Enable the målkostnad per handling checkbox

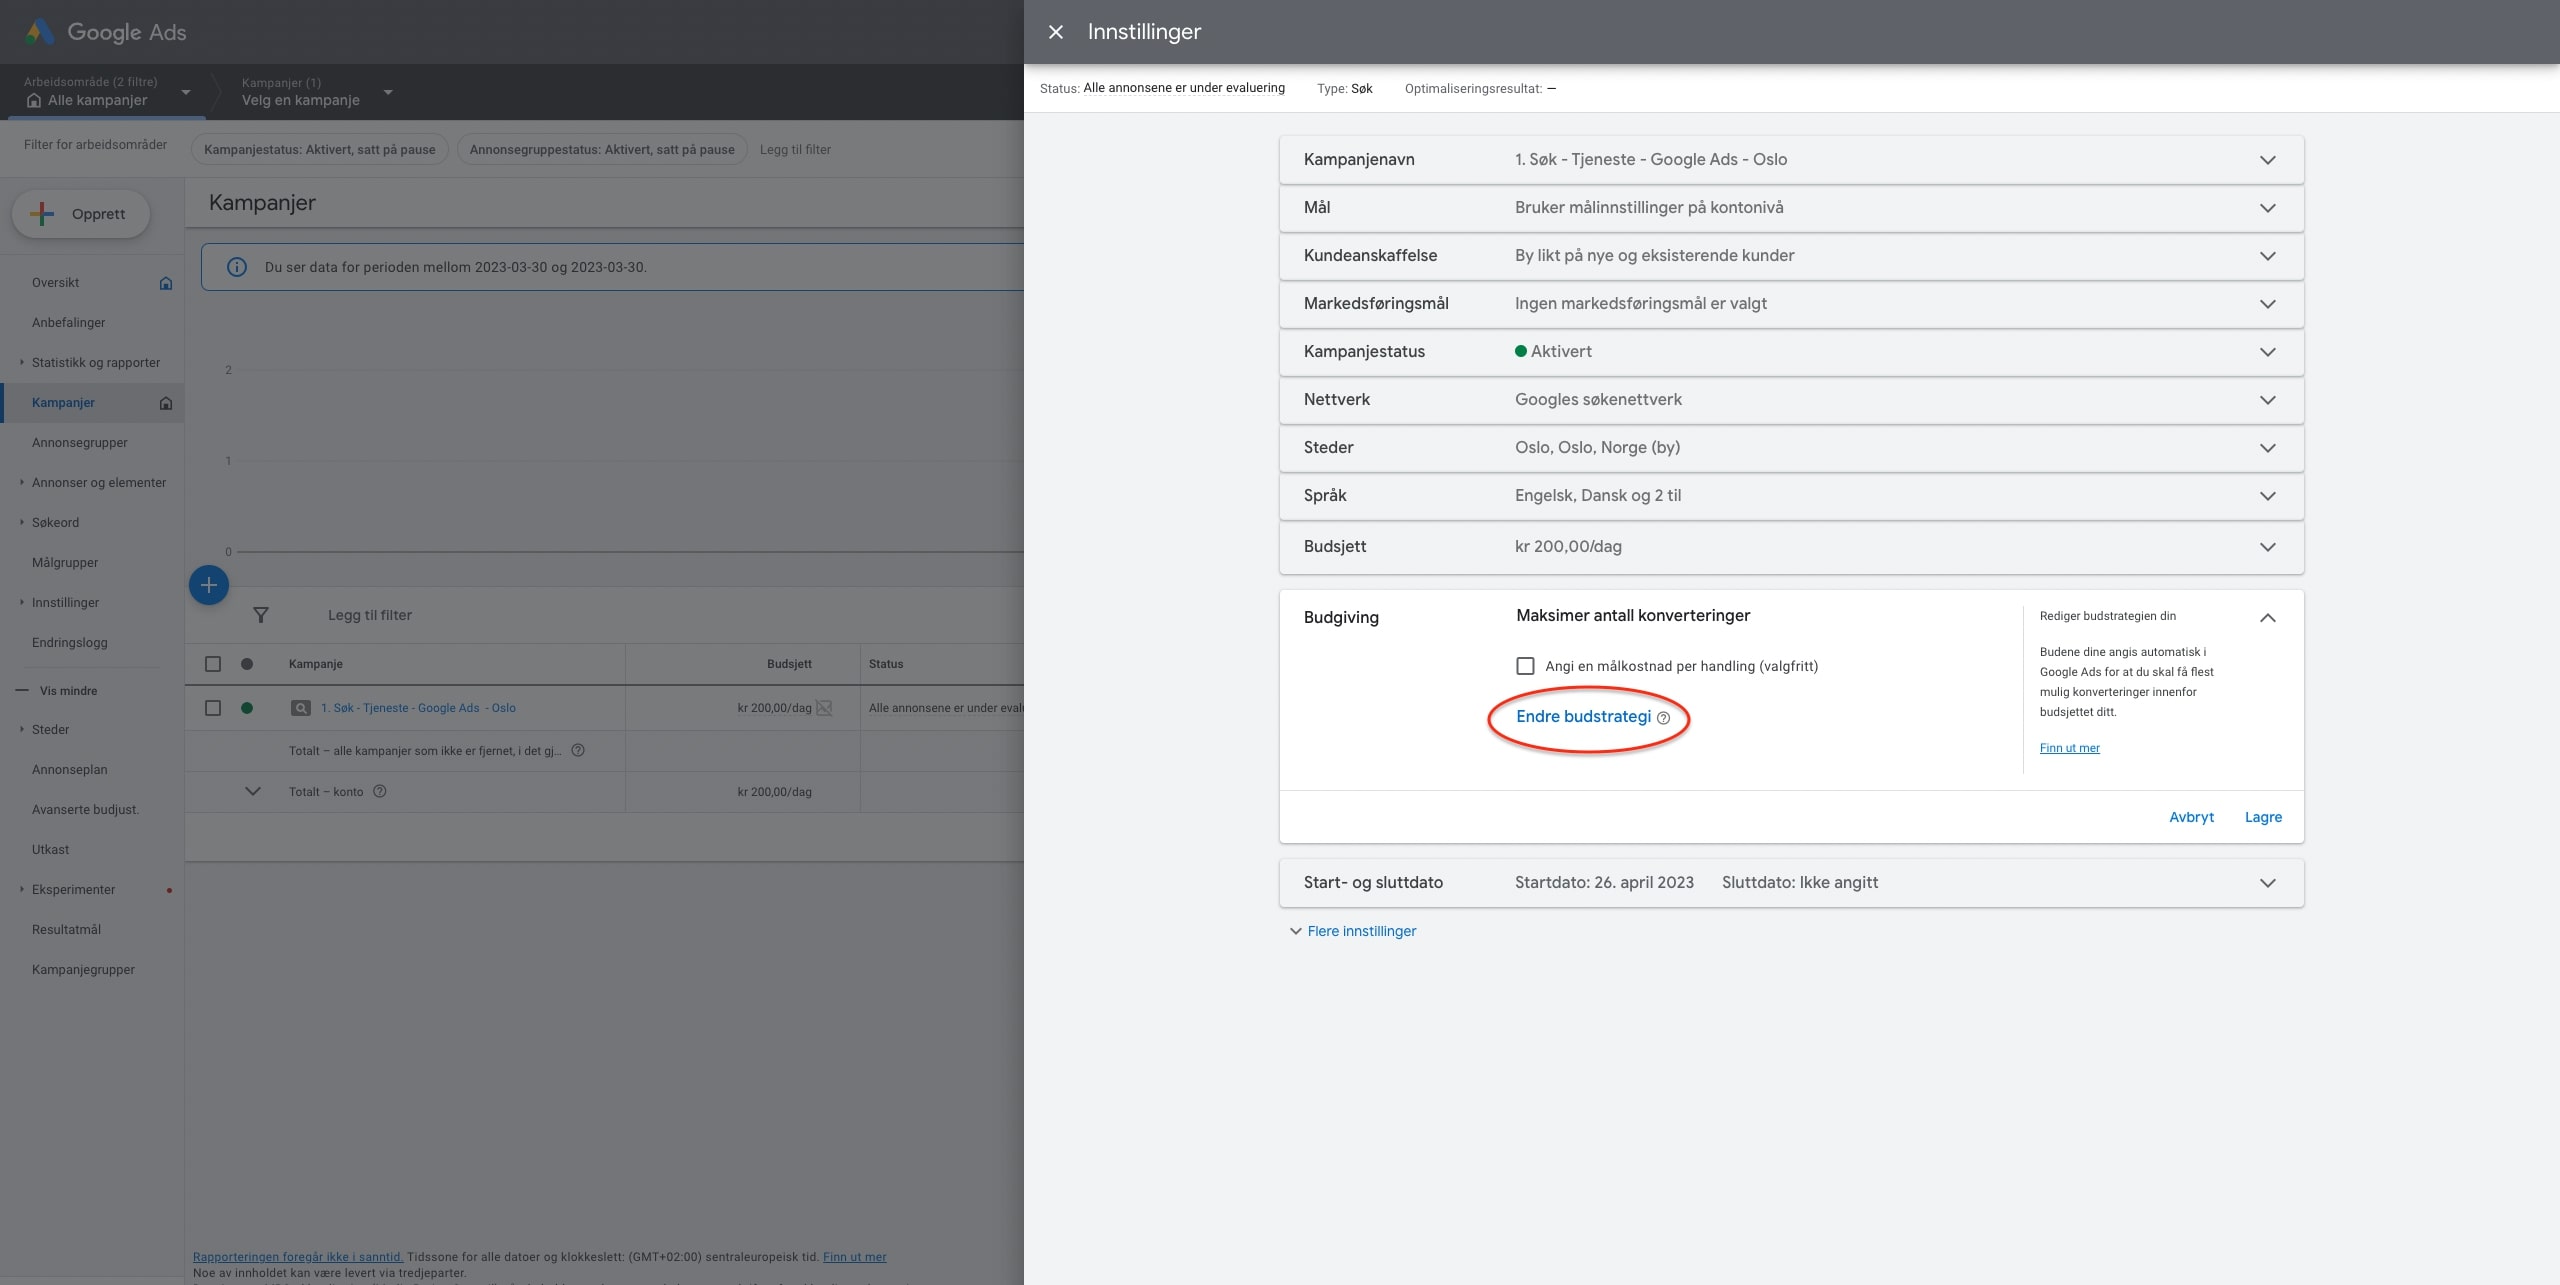[x=1525, y=666]
